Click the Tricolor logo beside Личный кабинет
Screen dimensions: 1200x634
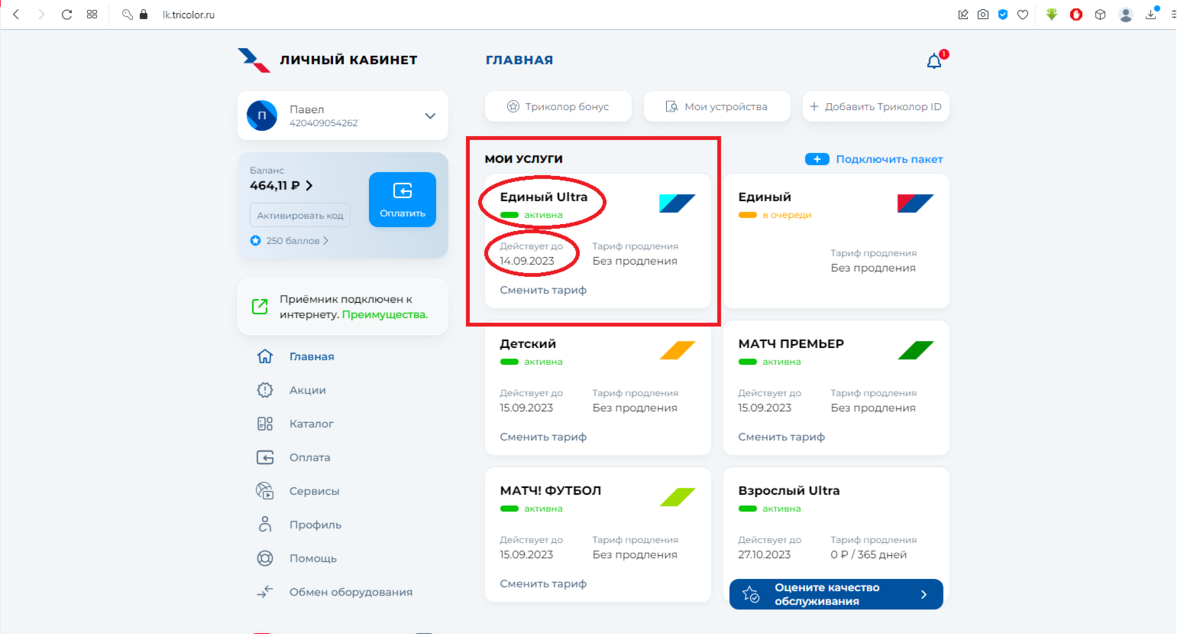point(254,60)
